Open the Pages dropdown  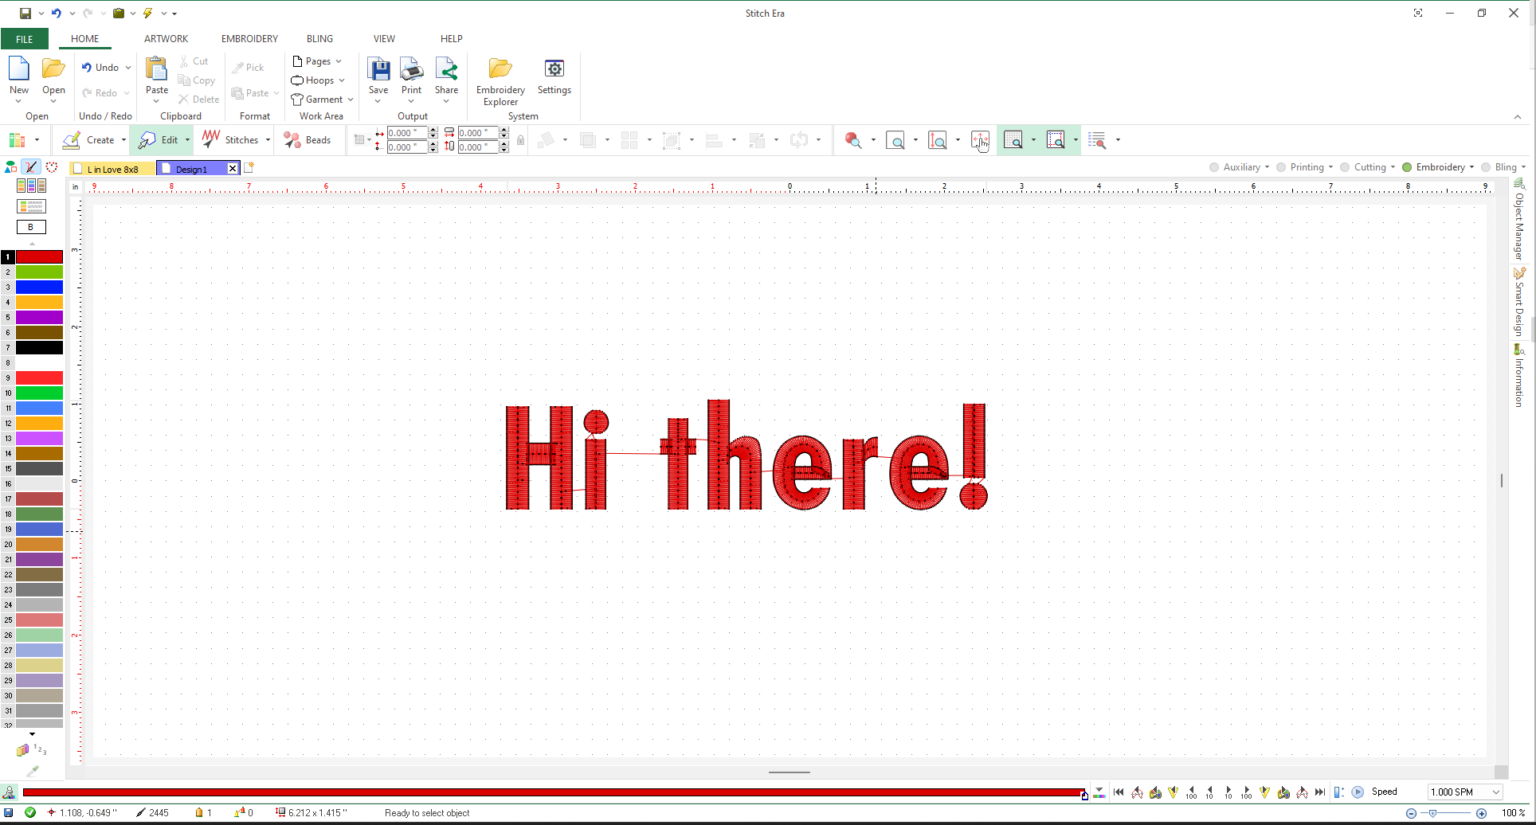[x=317, y=61]
